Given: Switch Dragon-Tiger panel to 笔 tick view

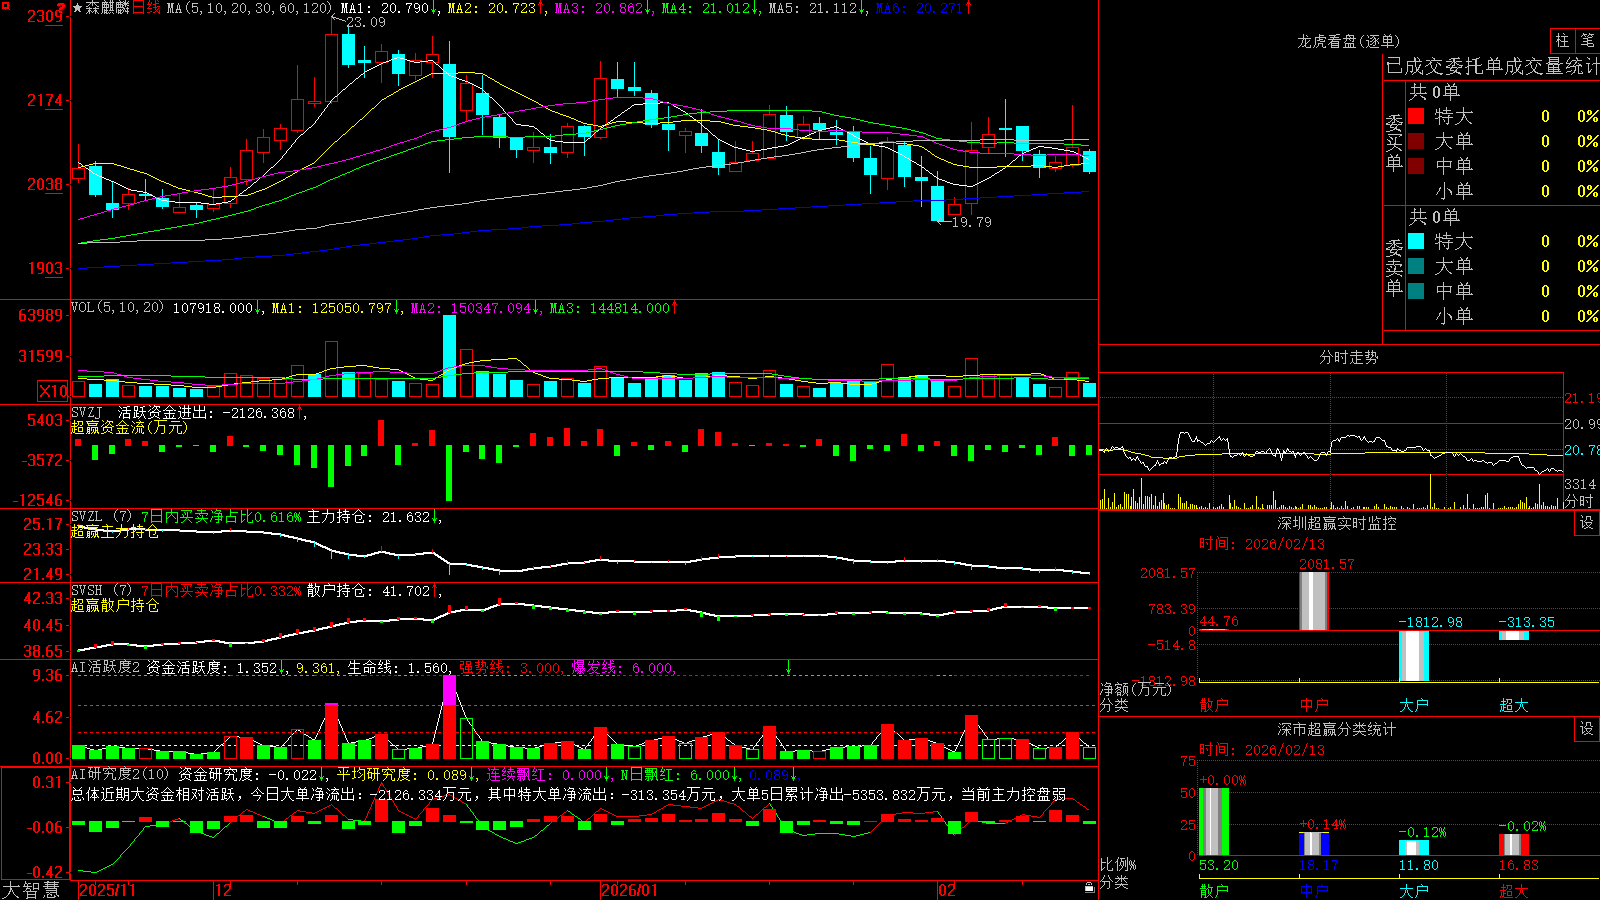Looking at the screenshot, I should pyautogui.click(x=1587, y=40).
